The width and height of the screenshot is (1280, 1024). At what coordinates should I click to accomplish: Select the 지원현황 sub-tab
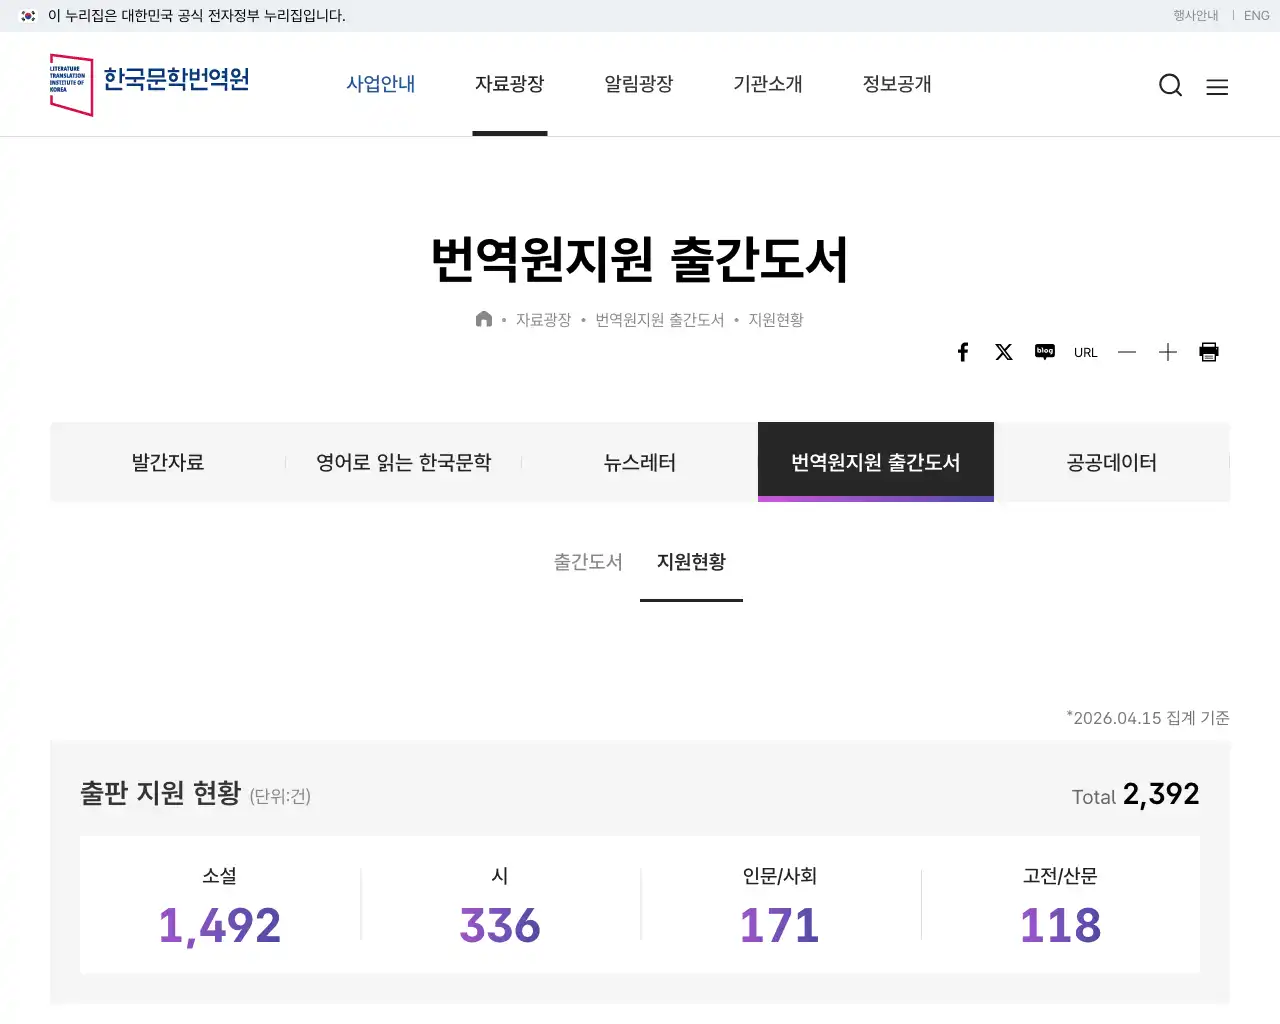[691, 562]
